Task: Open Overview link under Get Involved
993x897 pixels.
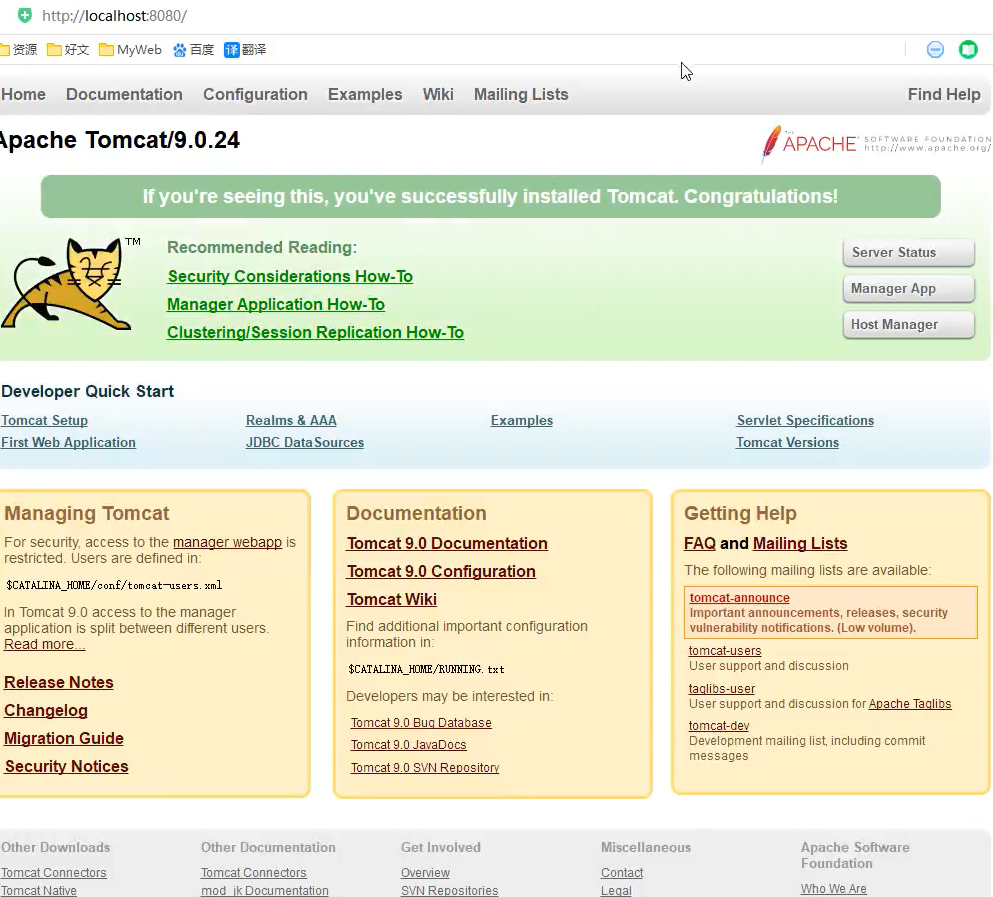Action: tap(425, 872)
